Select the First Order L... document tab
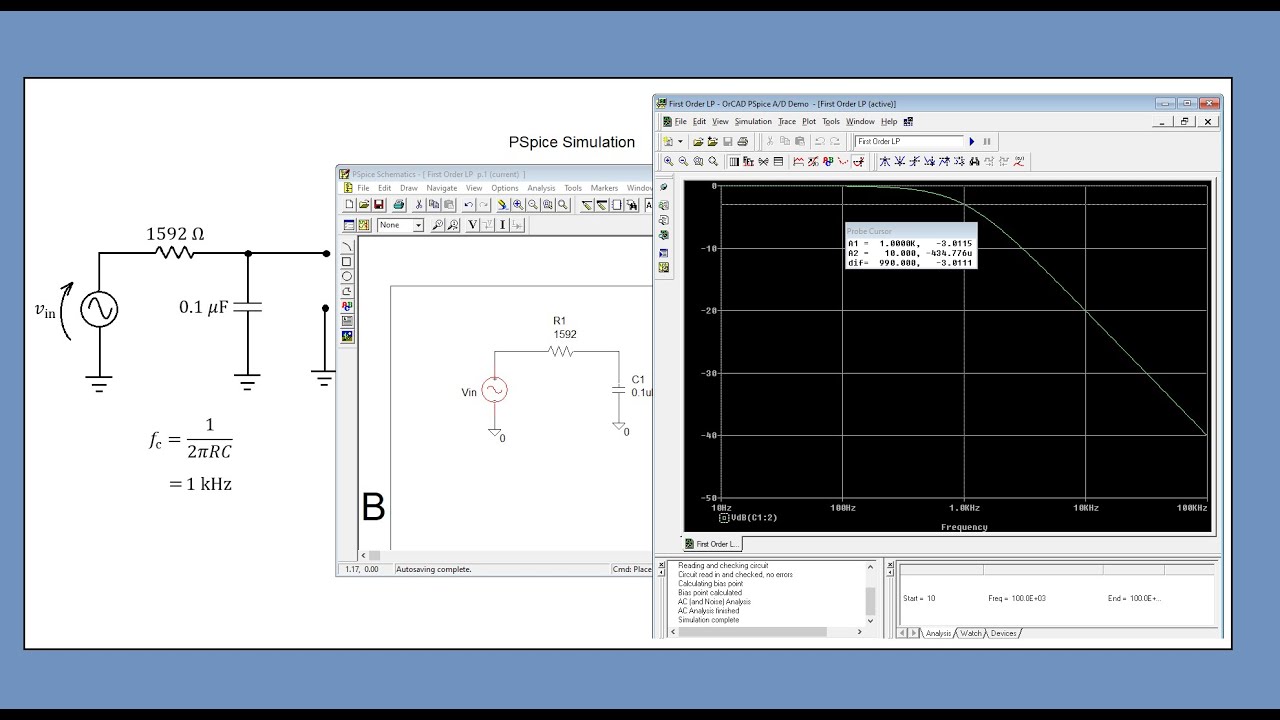The image size is (1280, 720). click(714, 544)
